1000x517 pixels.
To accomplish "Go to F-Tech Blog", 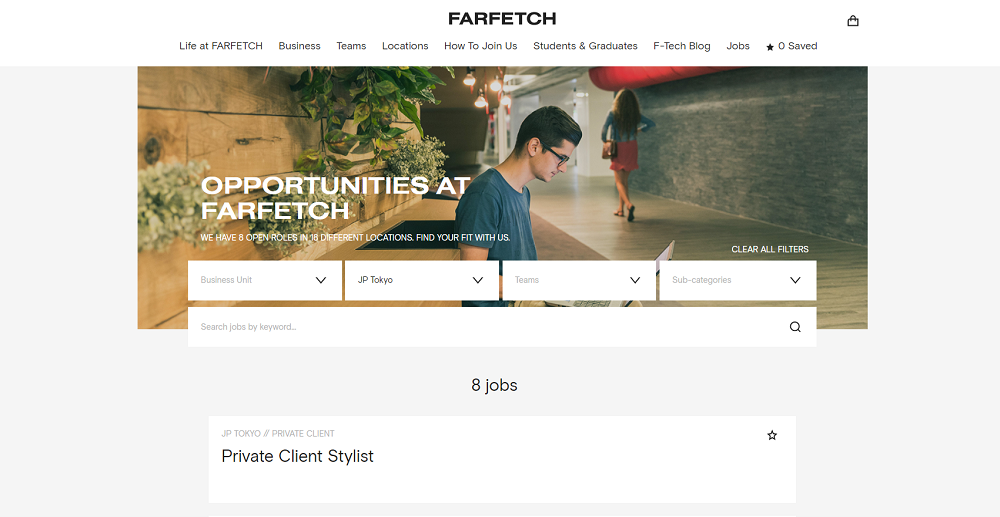I will coord(682,46).
